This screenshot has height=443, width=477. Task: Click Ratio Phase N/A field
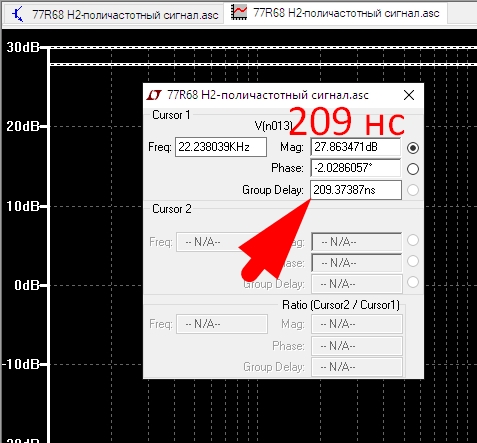[357, 346]
